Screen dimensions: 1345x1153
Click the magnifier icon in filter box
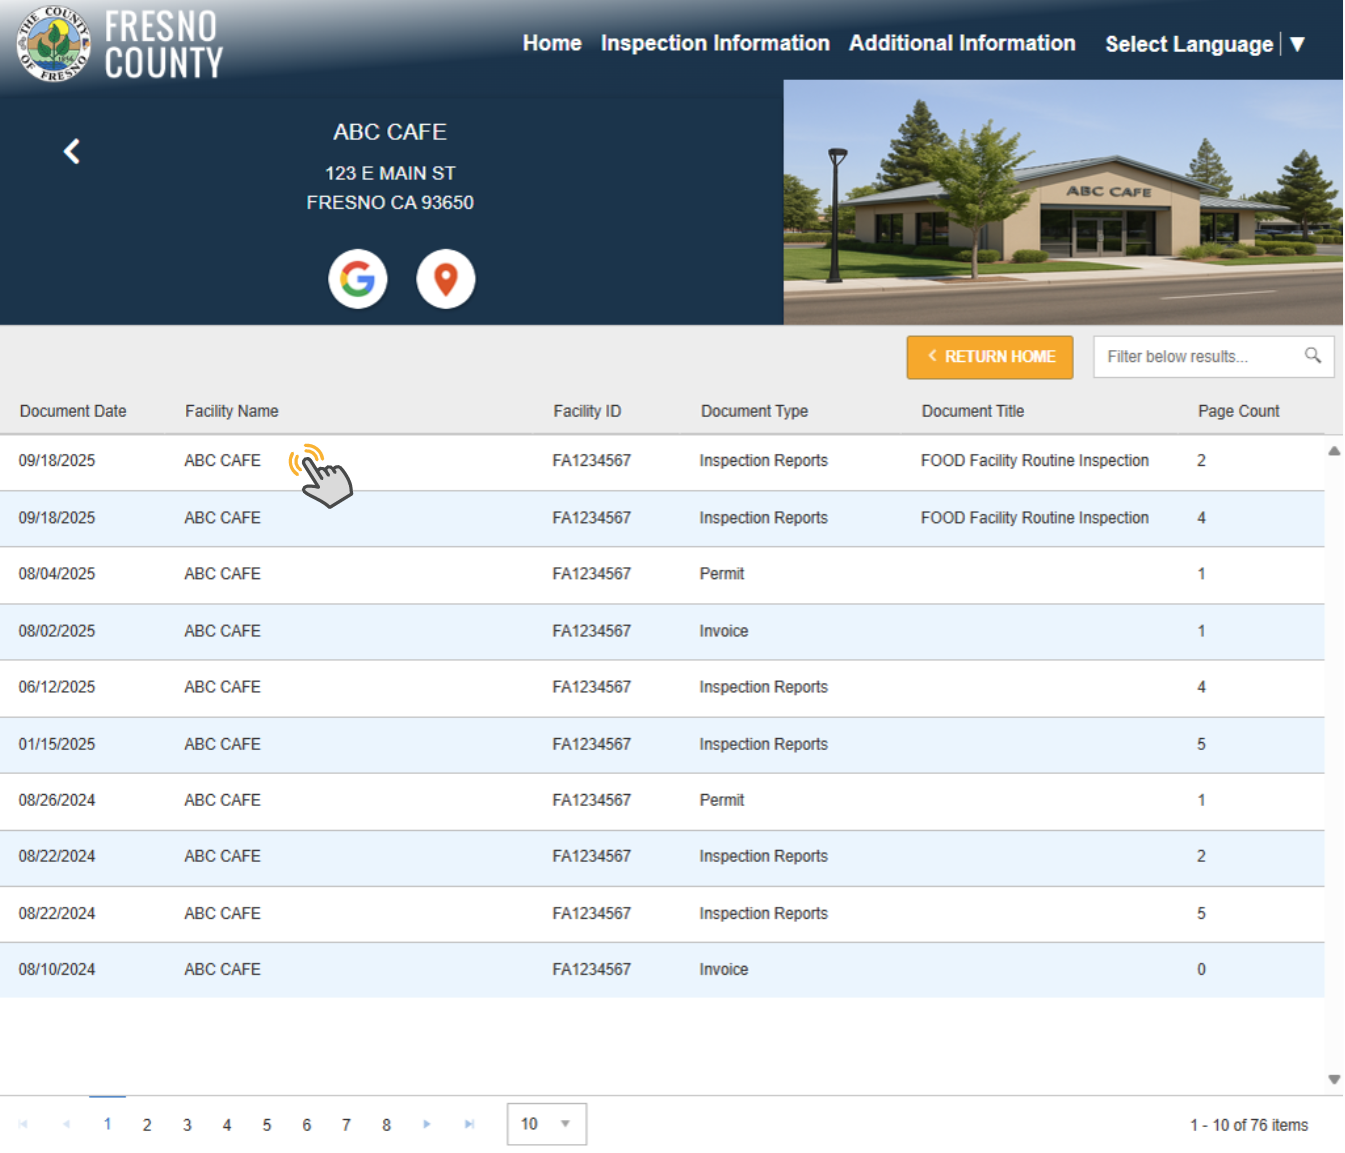click(1312, 356)
